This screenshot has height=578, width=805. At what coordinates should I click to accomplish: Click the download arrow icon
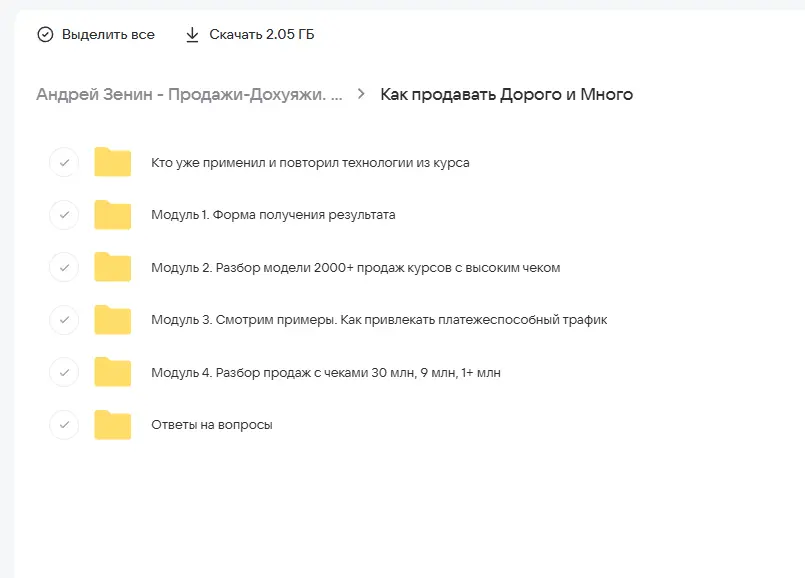pyautogui.click(x=193, y=35)
